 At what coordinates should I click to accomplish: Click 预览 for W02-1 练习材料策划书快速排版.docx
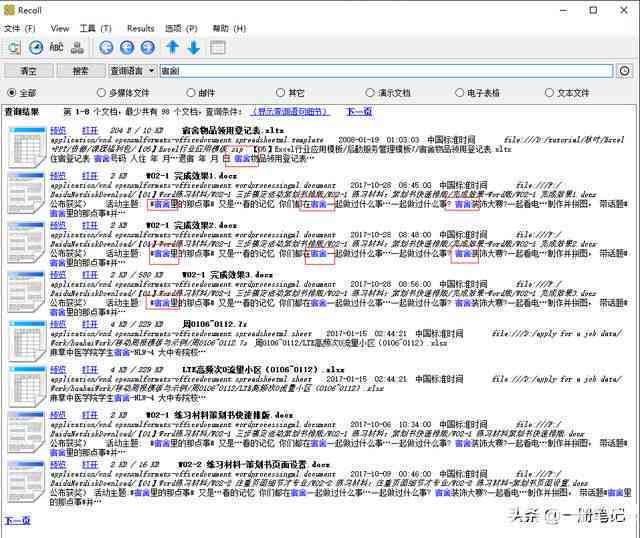[58, 415]
